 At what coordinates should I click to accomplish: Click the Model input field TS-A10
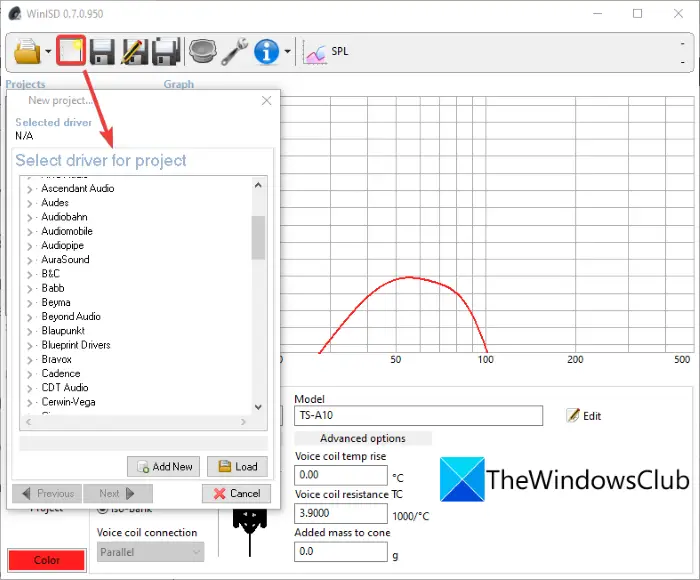coord(418,415)
